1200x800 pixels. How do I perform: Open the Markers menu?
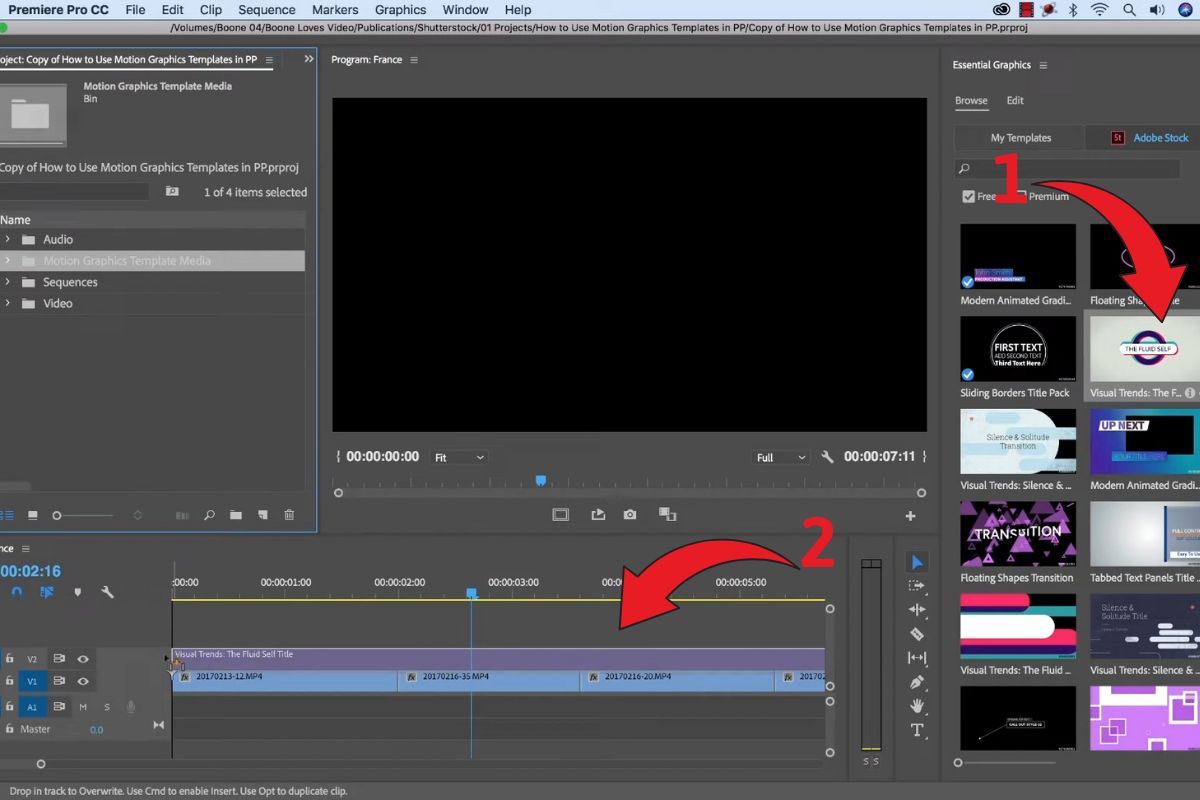pos(335,10)
